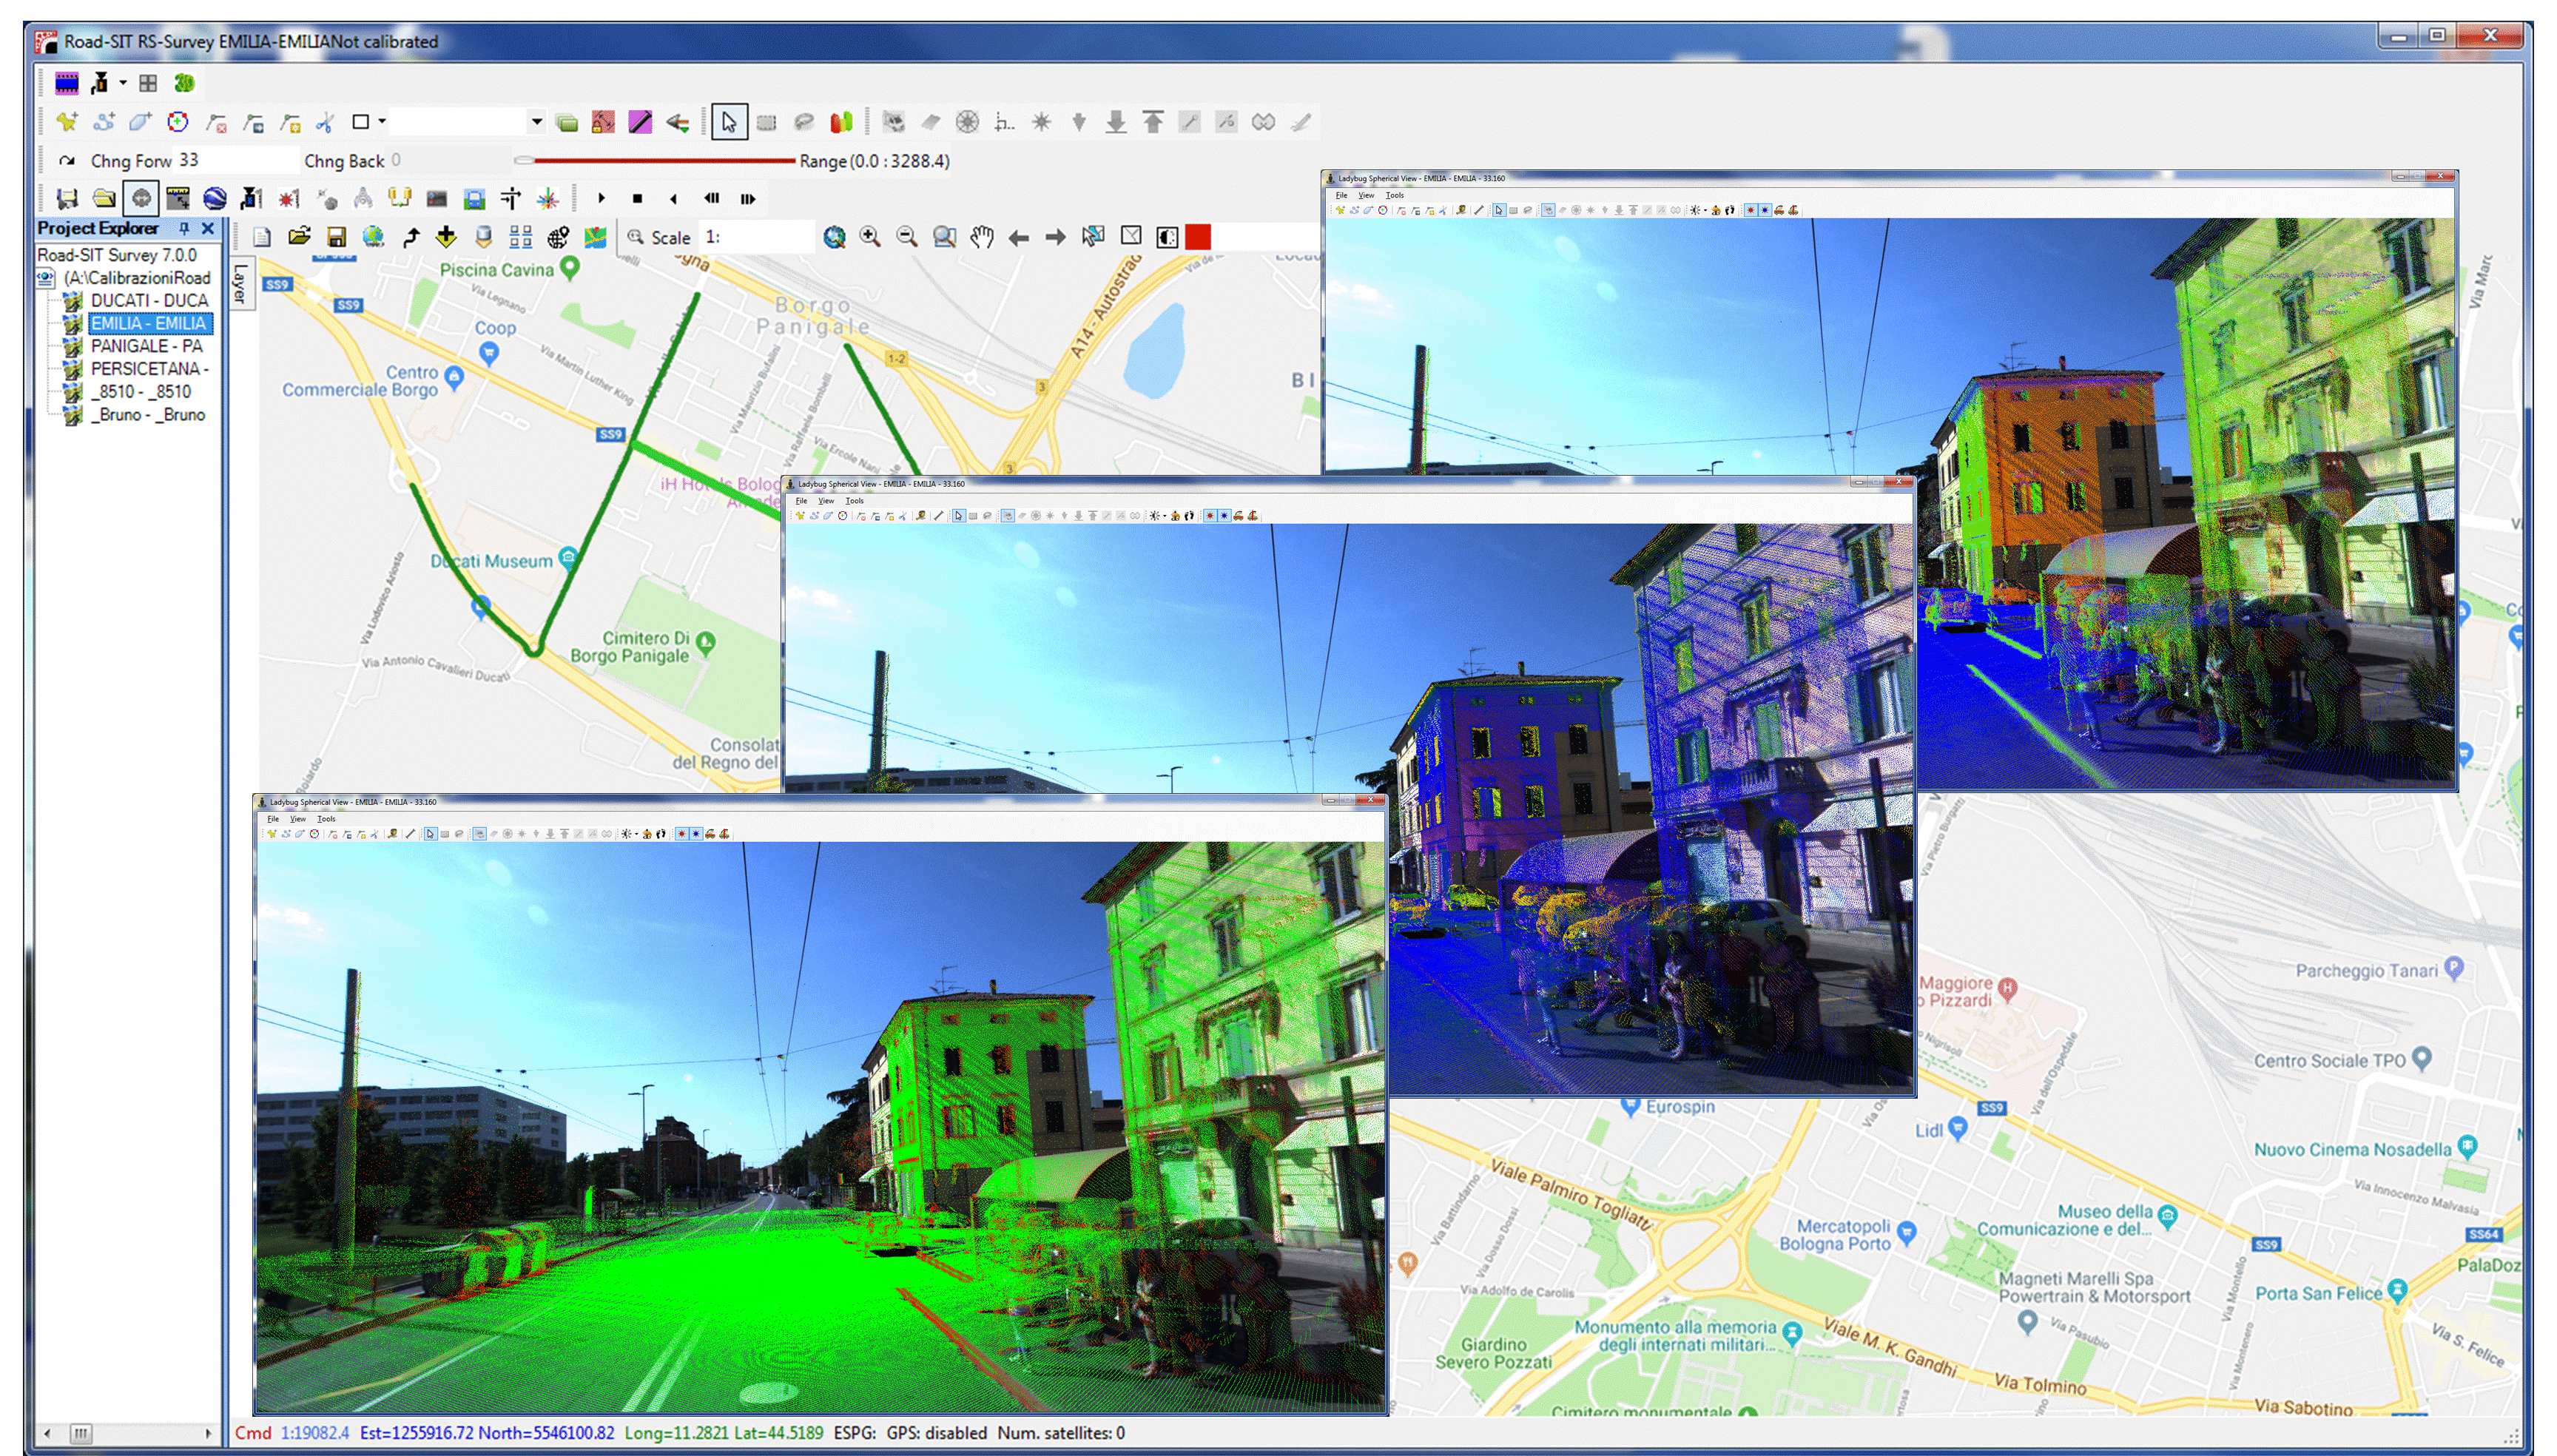Select PANIGALE - PA in project tree
This screenshot has width=2557, height=1456.
[146, 346]
